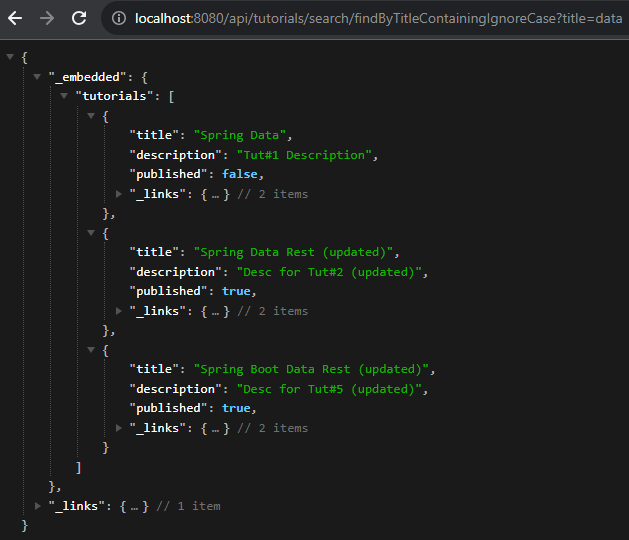Click the value "Desc for Tut#2 (updated)"
The width and height of the screenshot is (629, 540).
tap(329, 272)
